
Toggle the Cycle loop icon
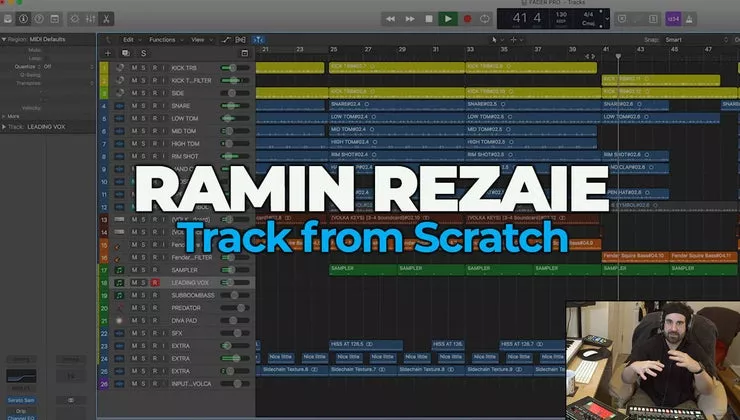click(486, 18)
